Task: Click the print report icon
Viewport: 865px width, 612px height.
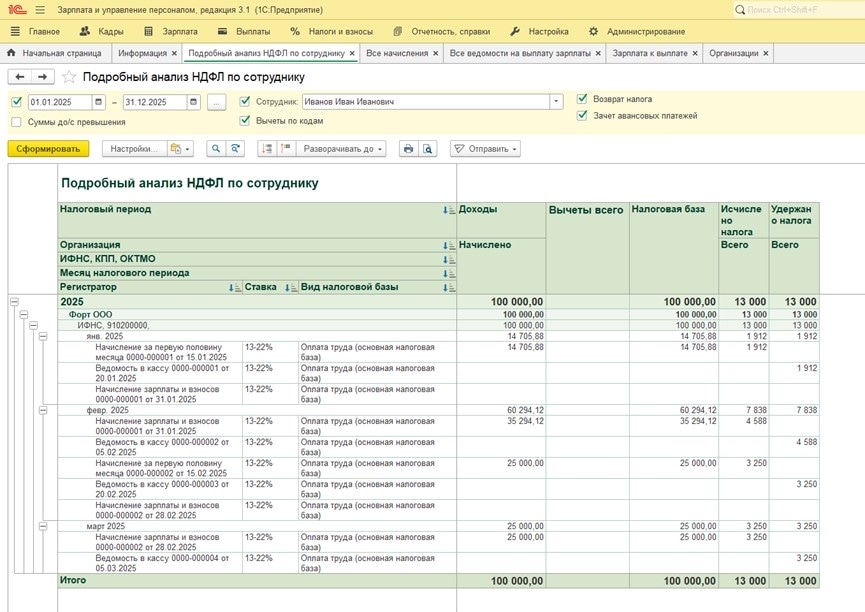Action: (x=407, y=149)
